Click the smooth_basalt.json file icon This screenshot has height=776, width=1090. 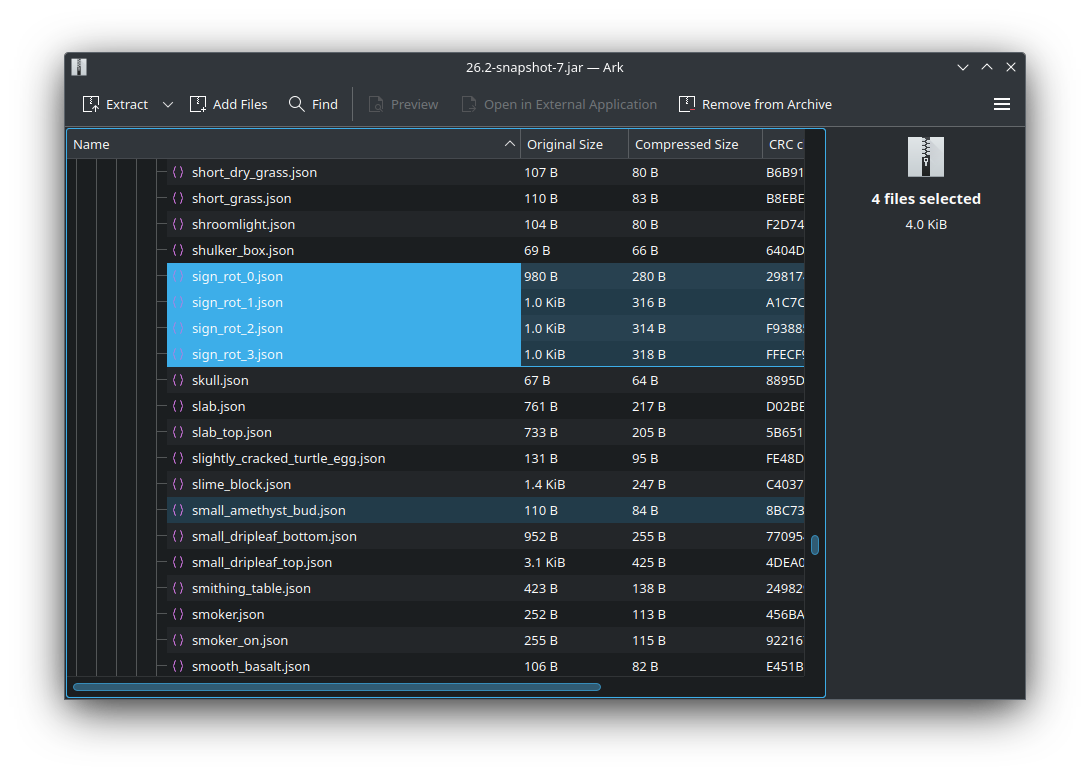(178, 665)
